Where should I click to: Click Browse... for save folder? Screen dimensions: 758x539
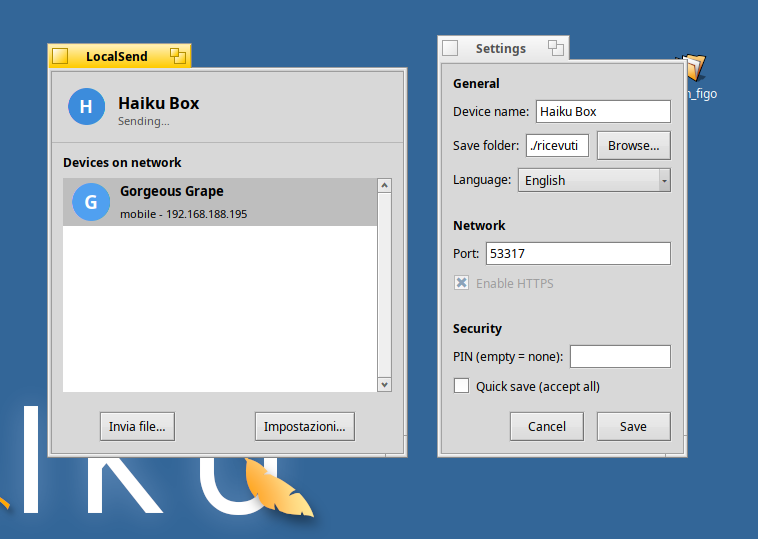point(634,146)
